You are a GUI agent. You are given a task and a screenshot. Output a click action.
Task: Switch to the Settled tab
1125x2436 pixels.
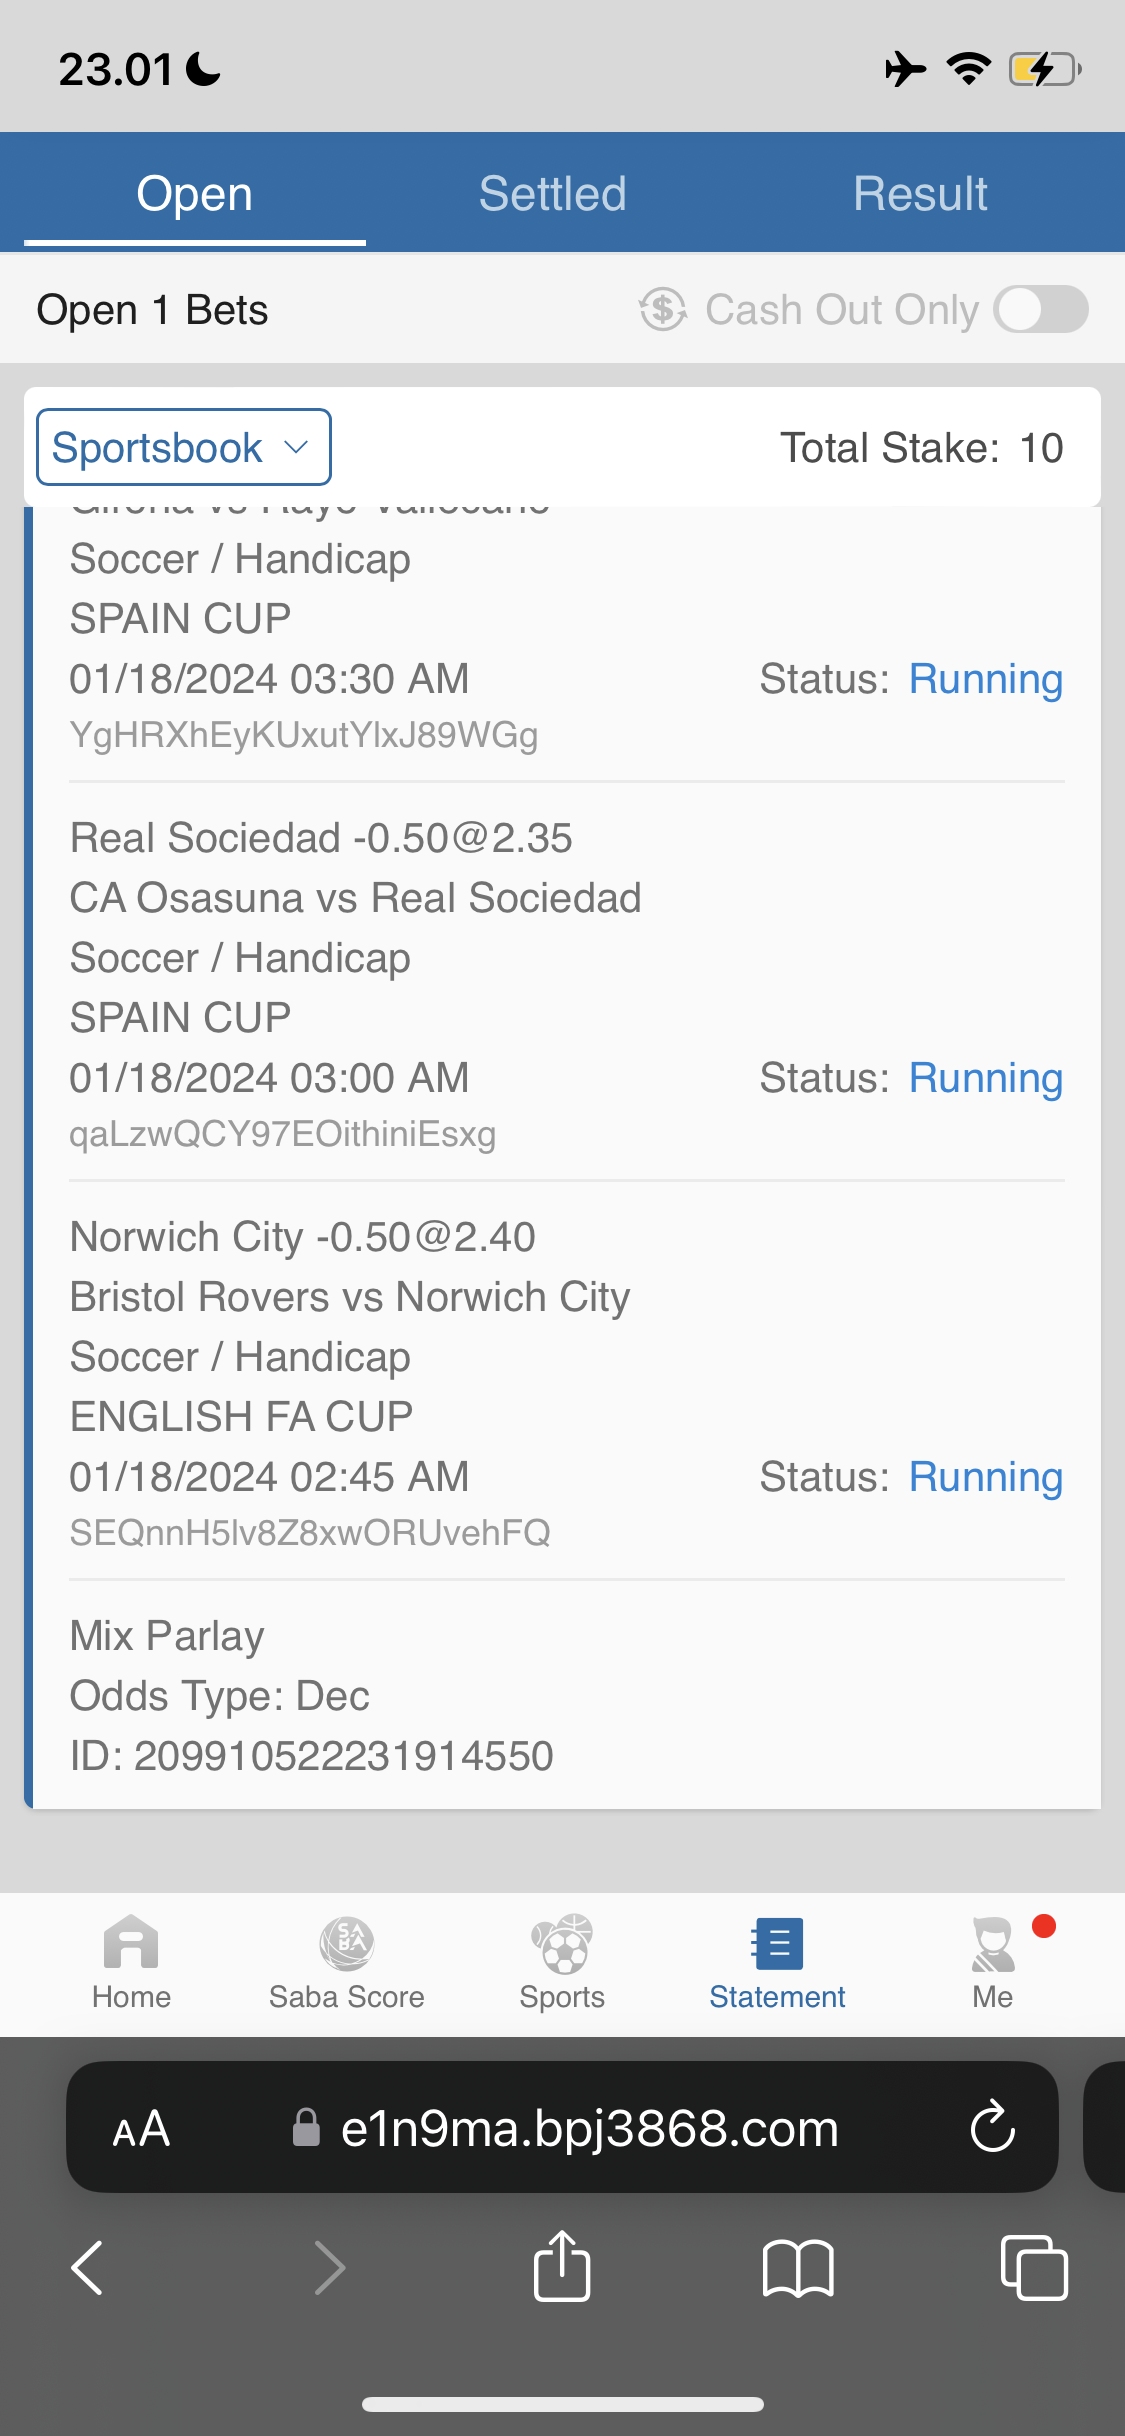point(552,193)
